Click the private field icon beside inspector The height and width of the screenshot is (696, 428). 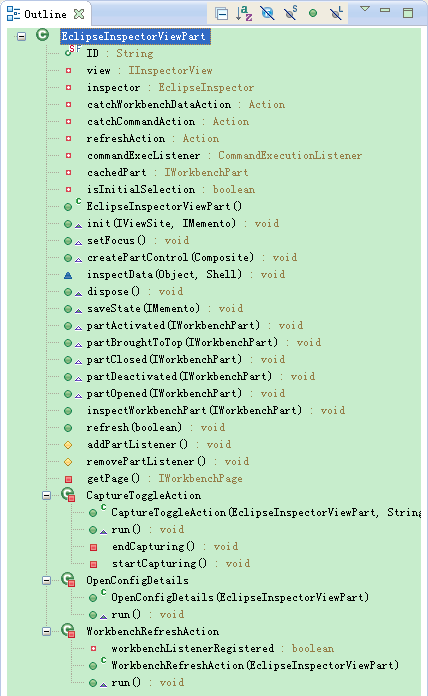click(x=68, y=87)
